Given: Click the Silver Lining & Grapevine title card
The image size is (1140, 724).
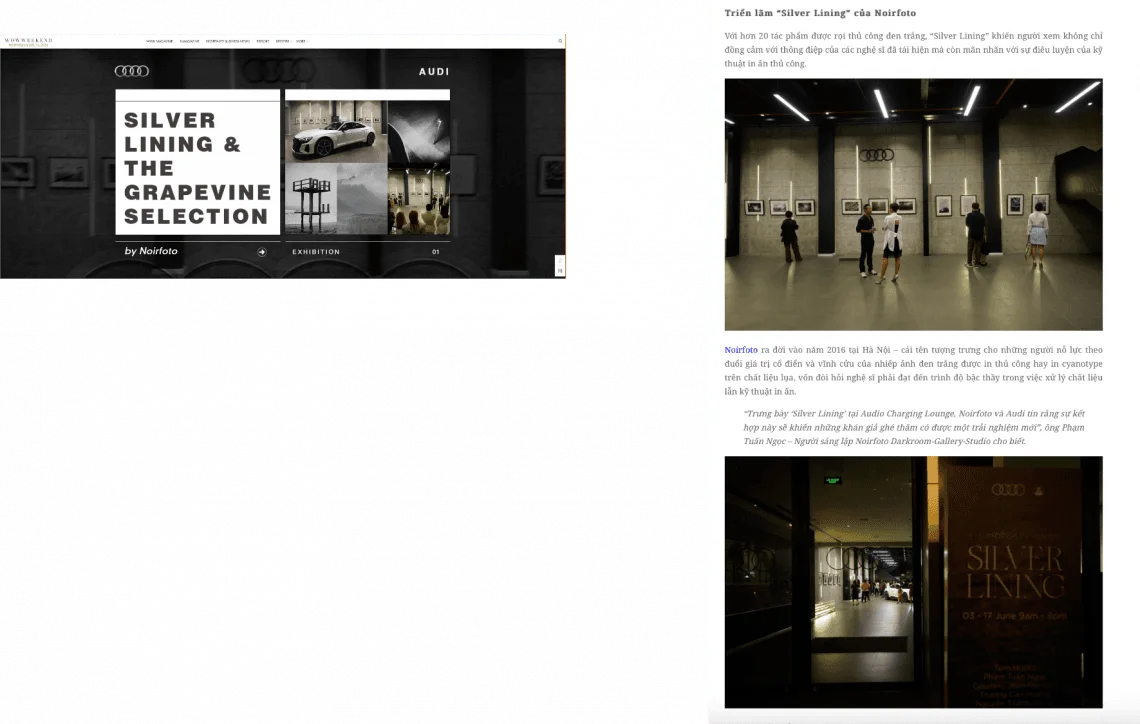Looking at the screenshot, I should [x=197, y=167].
